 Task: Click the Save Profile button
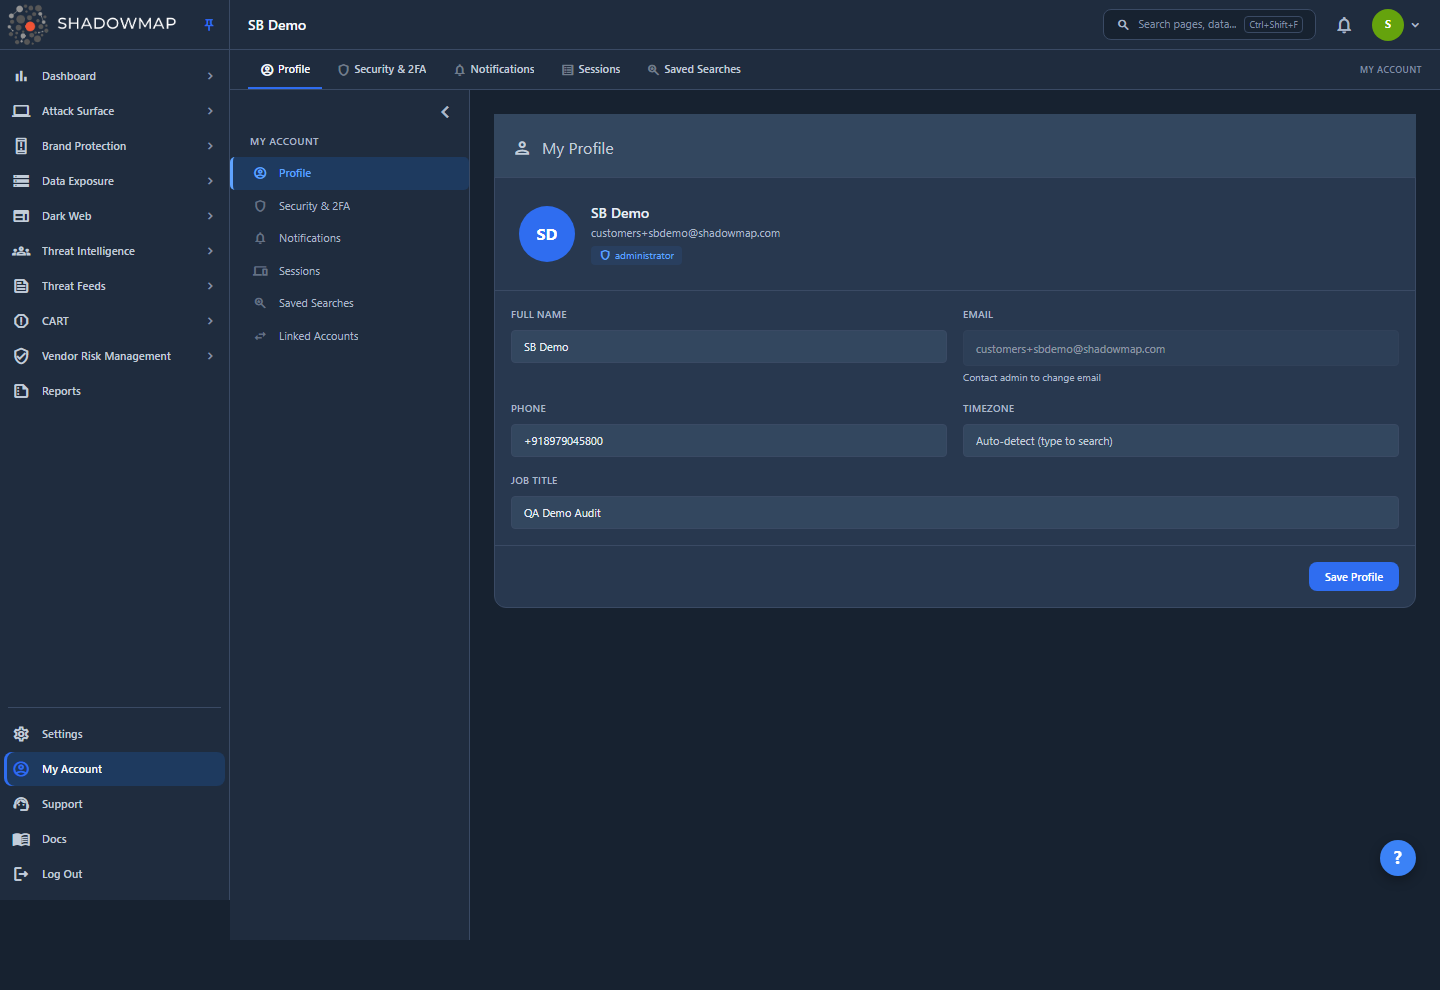pos(1354,577)
